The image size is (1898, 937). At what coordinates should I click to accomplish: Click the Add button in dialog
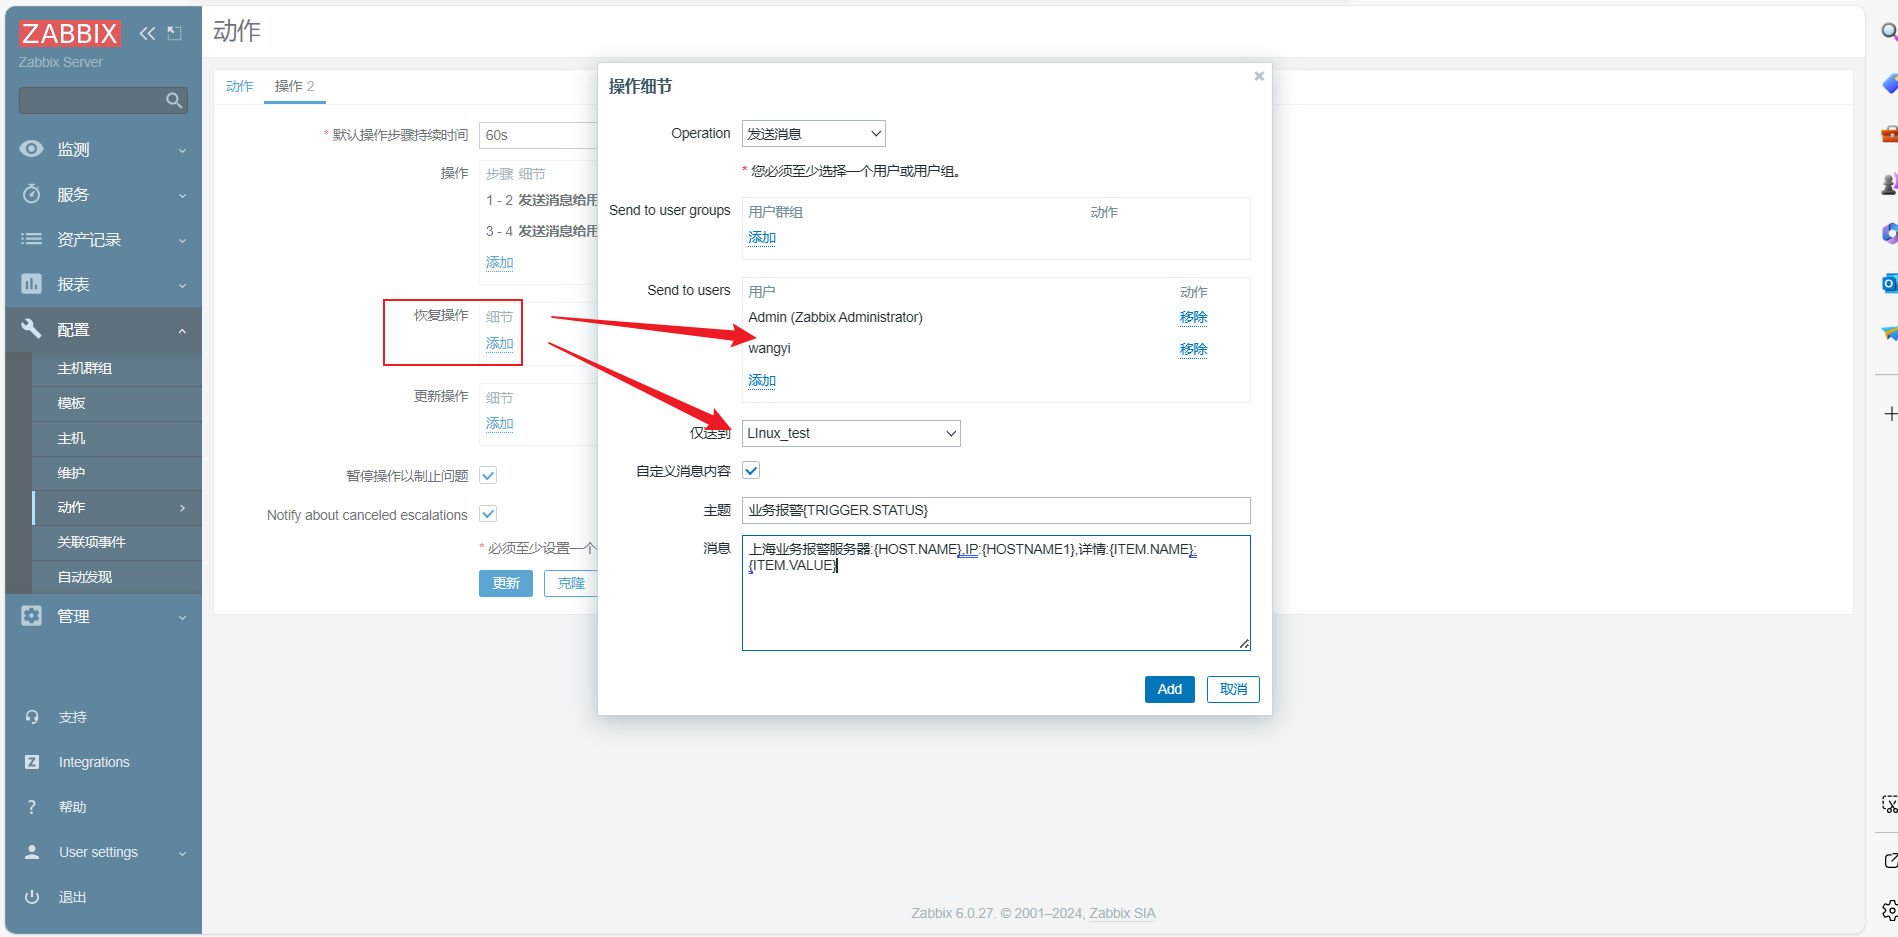(1170, 689)
